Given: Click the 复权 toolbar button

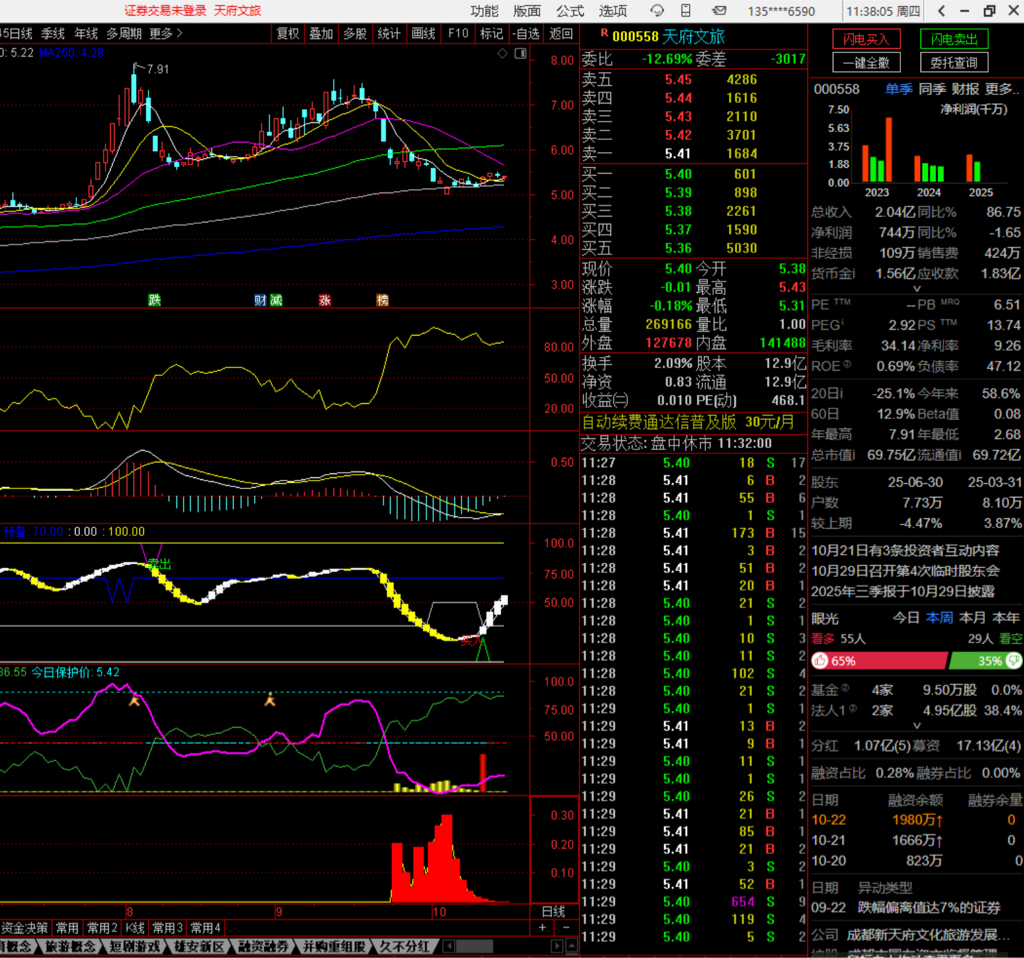Looking at the screenshot, I should (x=288, y=33).
